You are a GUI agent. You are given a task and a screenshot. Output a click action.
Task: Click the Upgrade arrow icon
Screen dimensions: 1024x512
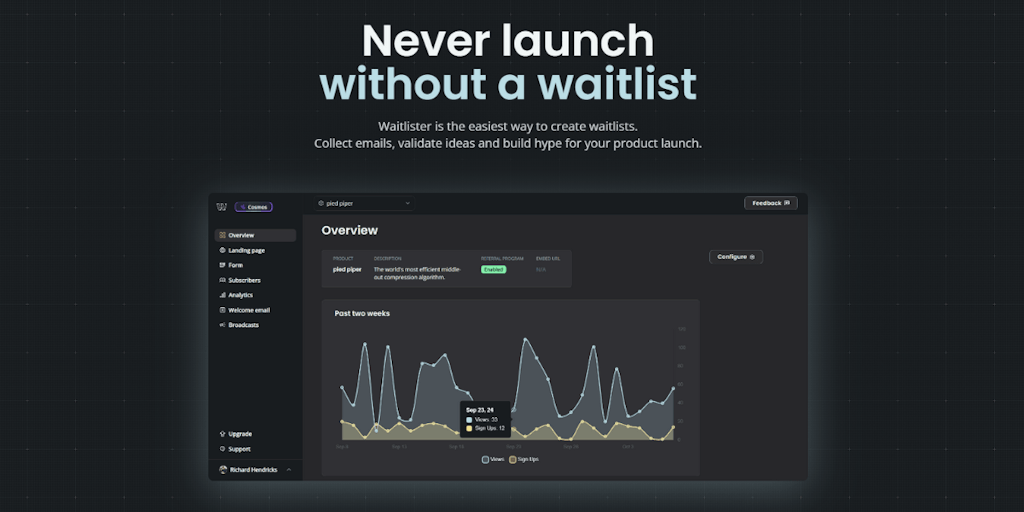223,434
